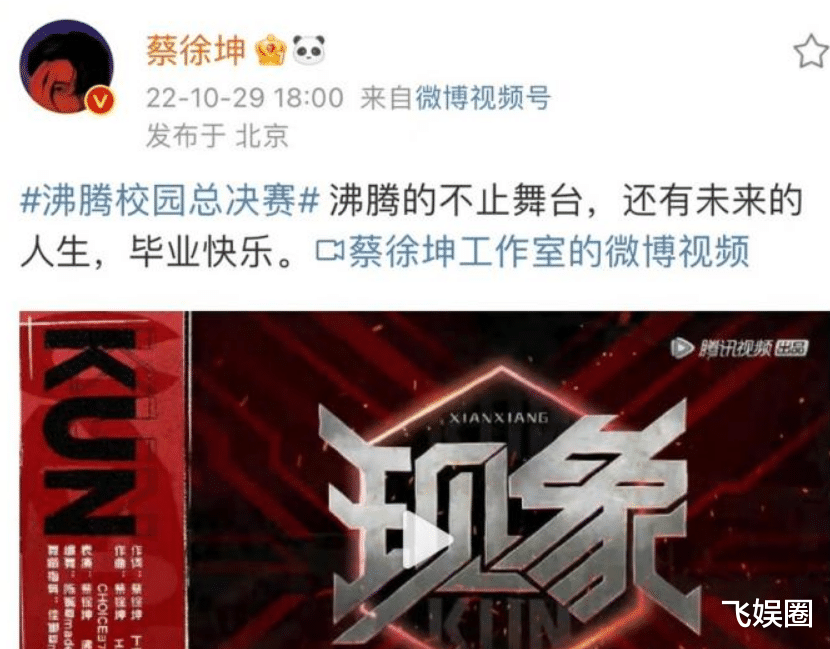Click the post timestamp 22-10-29 18:00
Image resolution: width=830 pixels, height=649 pixels.
245,98
